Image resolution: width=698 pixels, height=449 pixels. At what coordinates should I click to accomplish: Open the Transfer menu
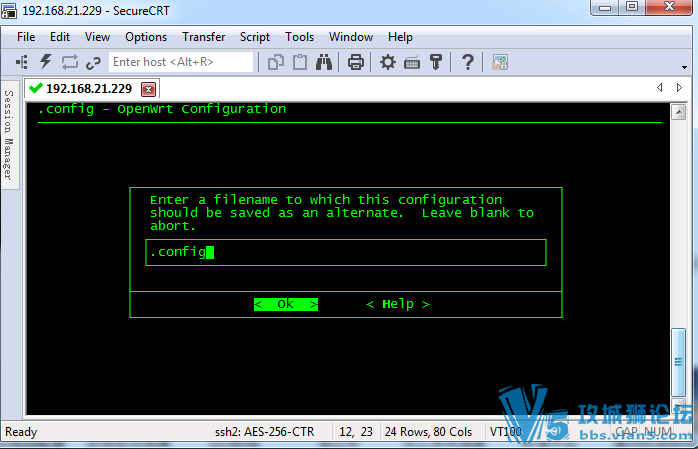[x=203, y=37]
